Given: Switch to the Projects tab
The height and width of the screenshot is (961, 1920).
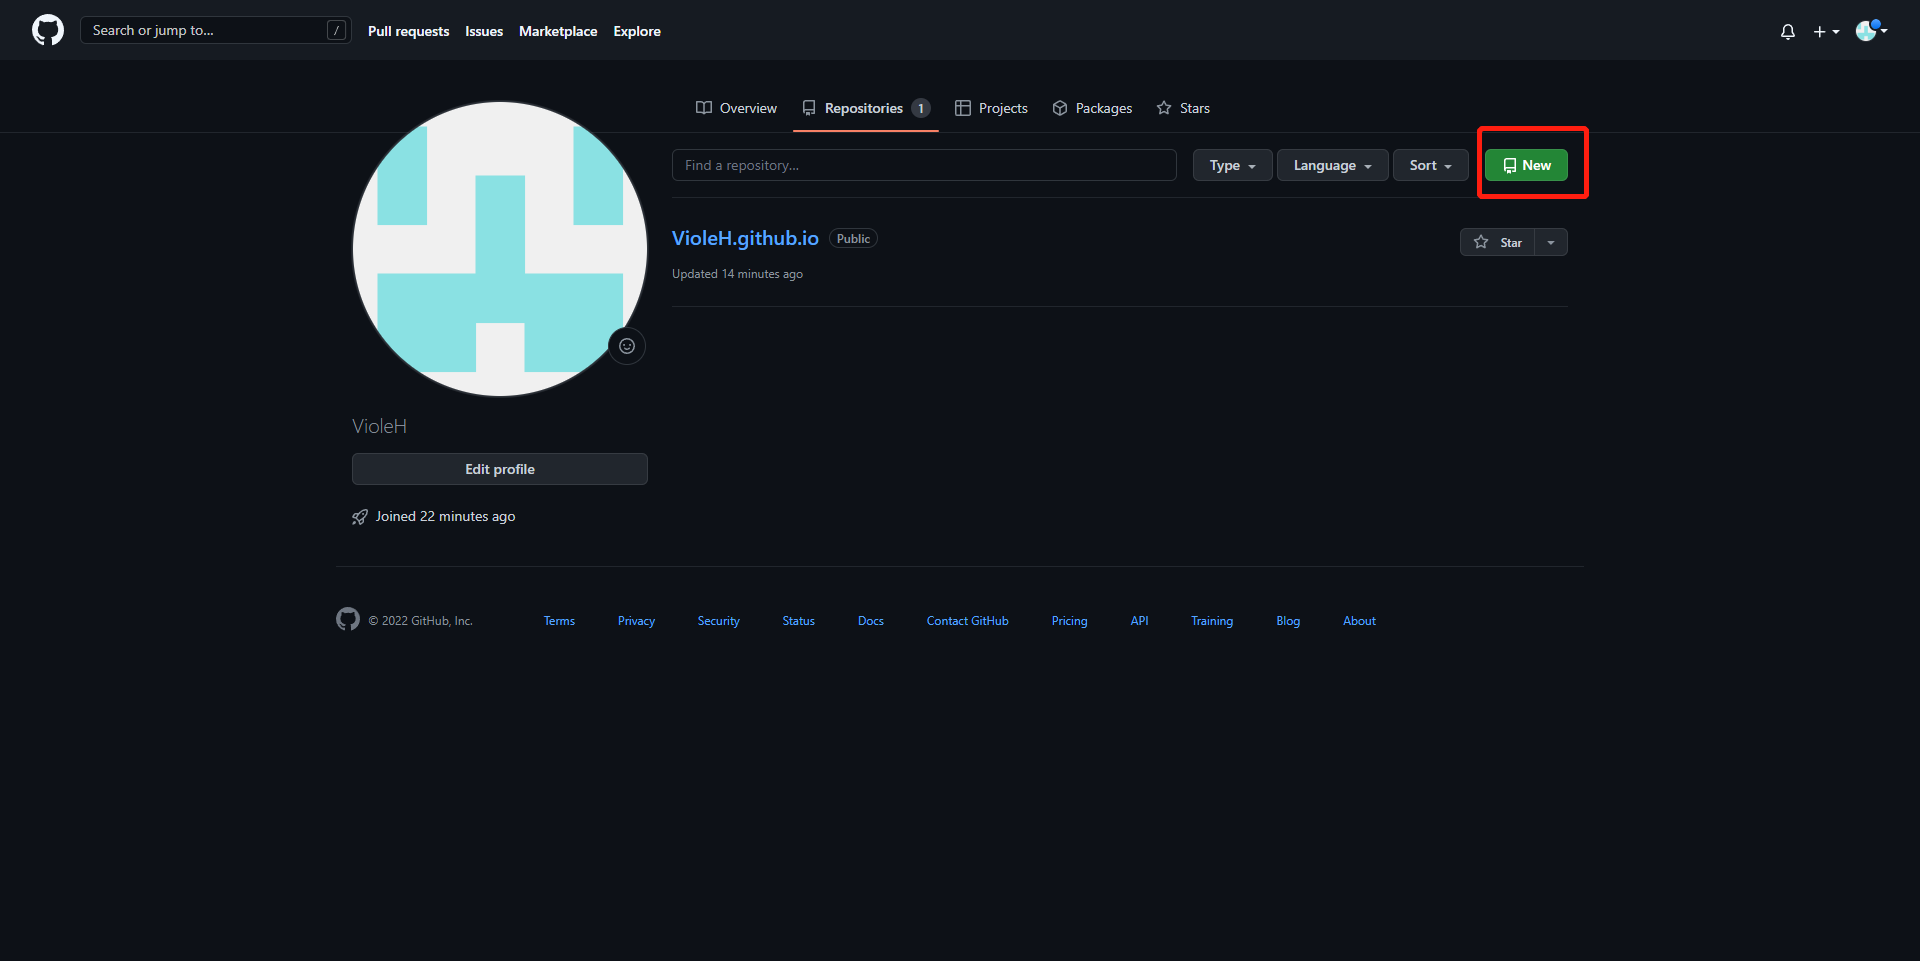Looking at the screenshot, I should pos(991,108).
